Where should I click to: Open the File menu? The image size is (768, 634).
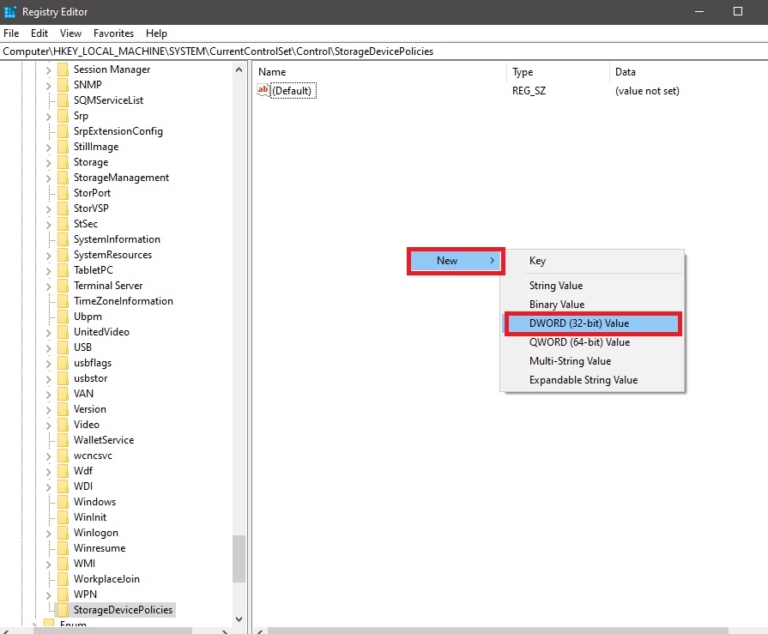(x=11, y=33)
